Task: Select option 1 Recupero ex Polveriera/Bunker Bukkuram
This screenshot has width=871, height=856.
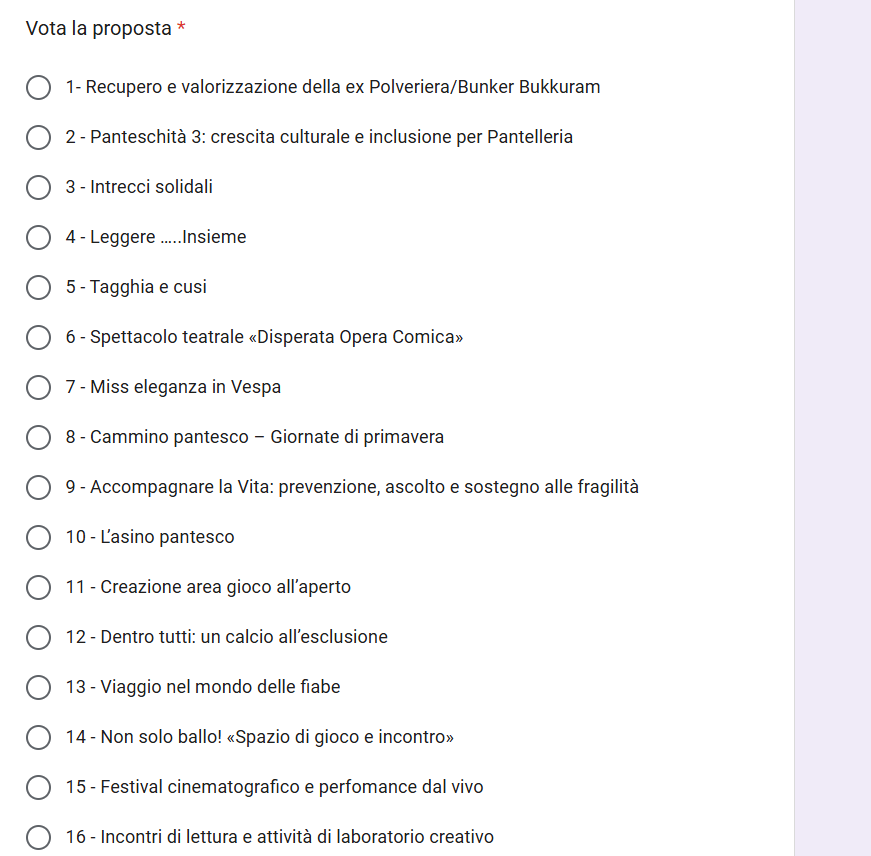Action: tap(38, 87)
